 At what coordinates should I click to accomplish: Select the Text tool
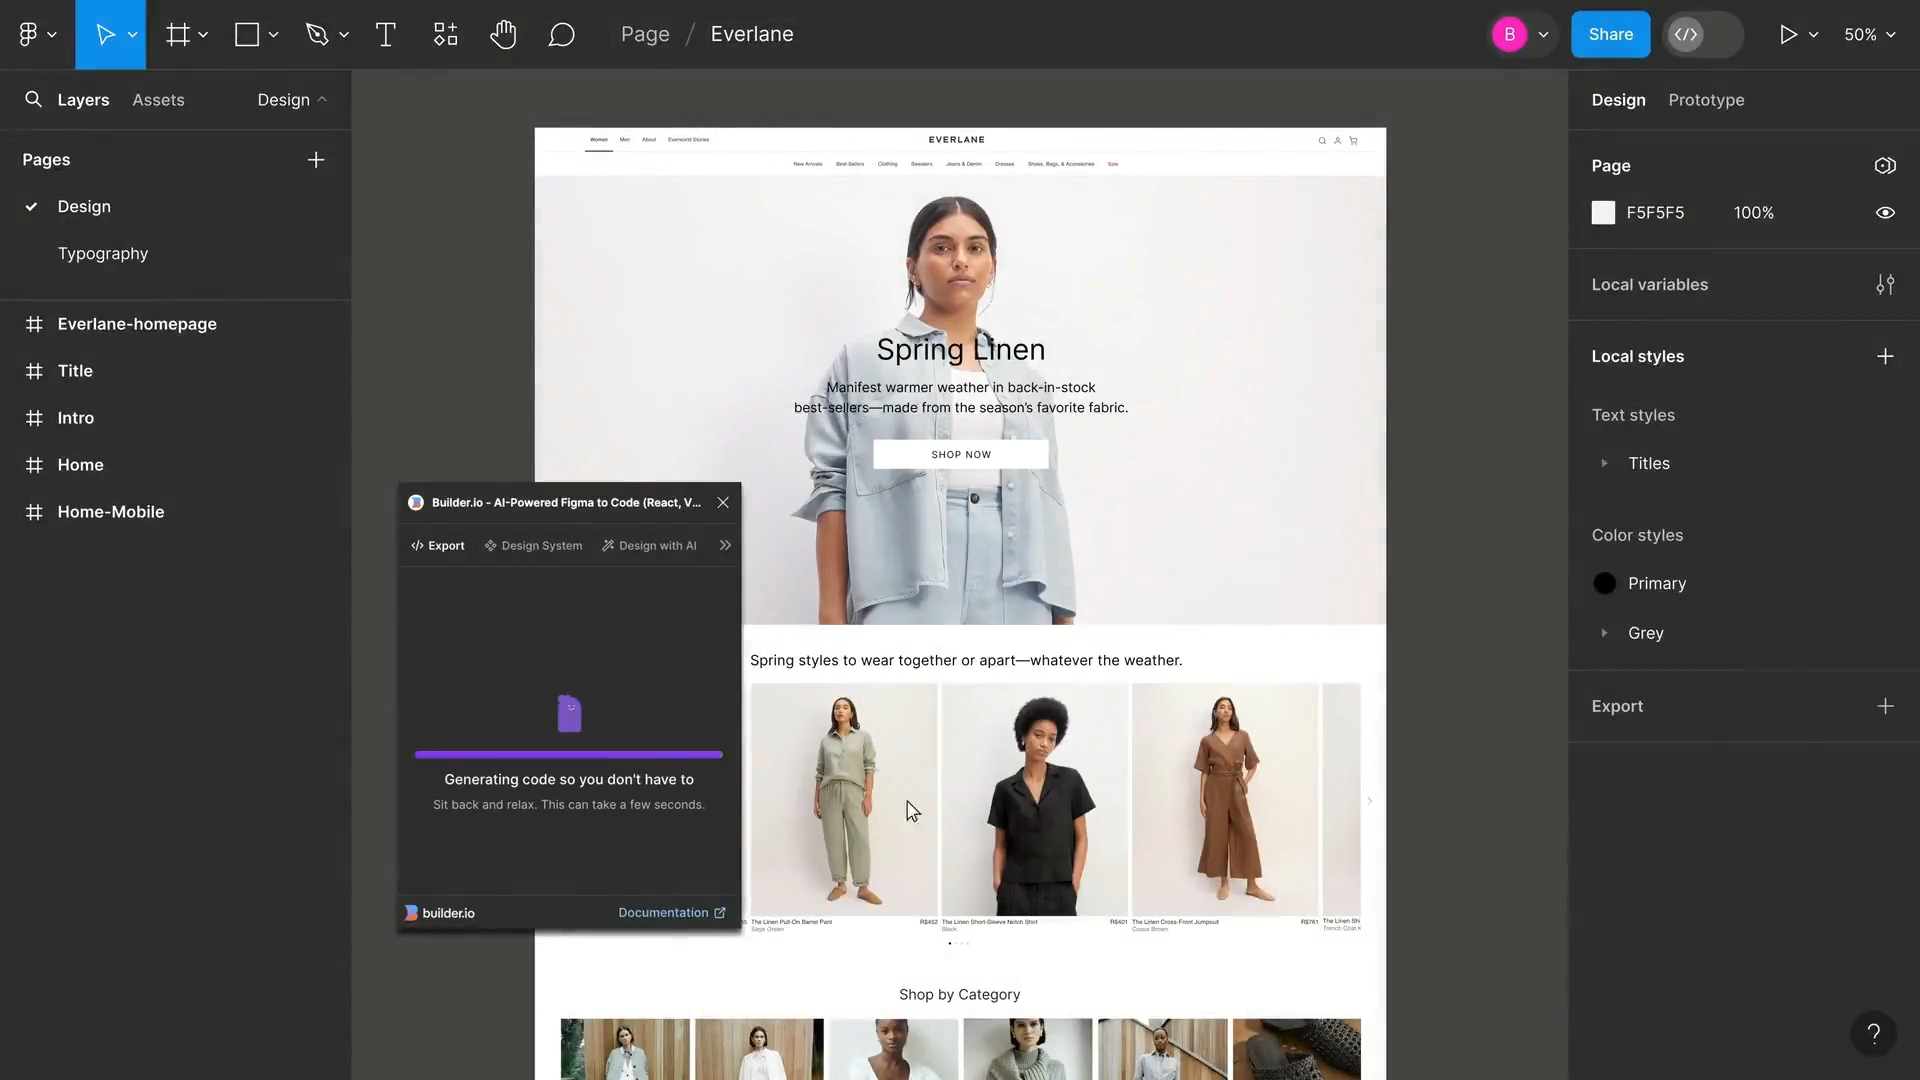coord(385,35)
